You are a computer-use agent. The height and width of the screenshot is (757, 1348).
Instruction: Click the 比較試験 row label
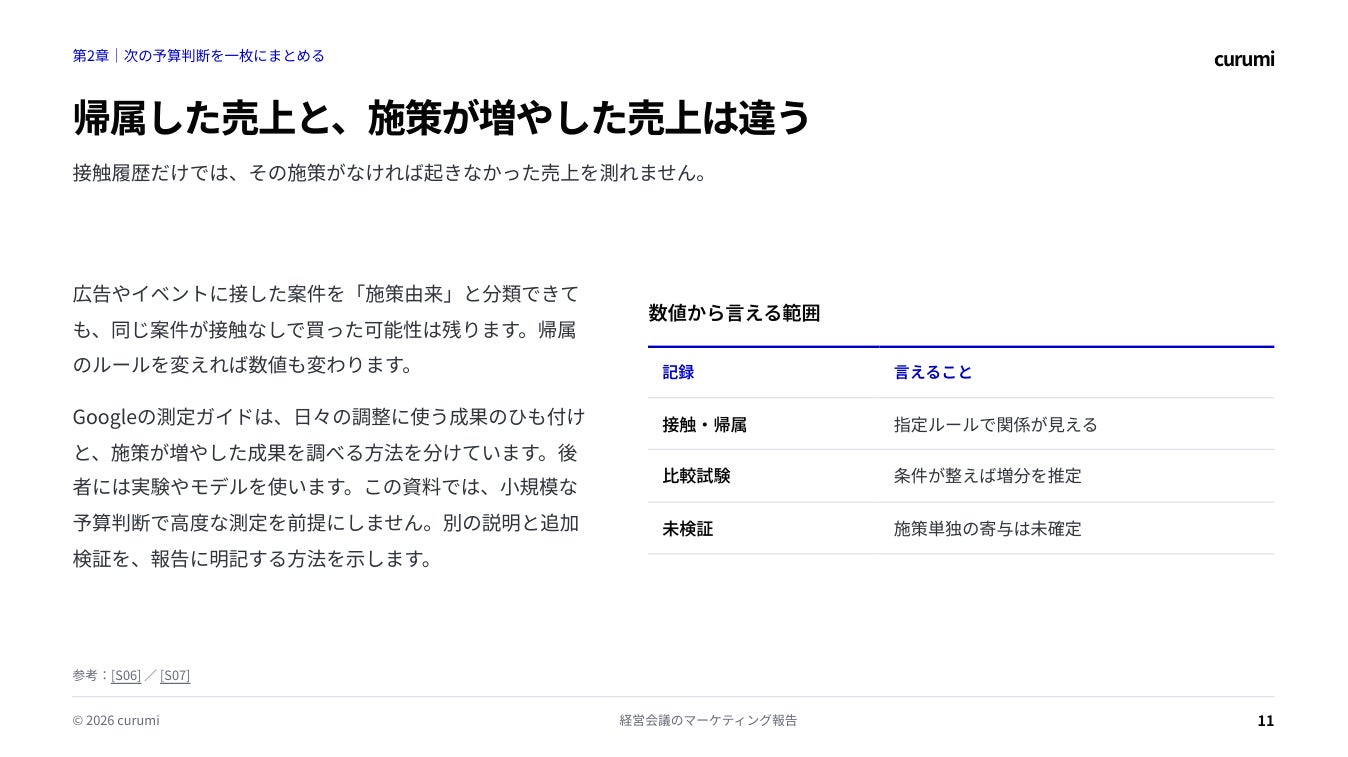pos(696,476)
